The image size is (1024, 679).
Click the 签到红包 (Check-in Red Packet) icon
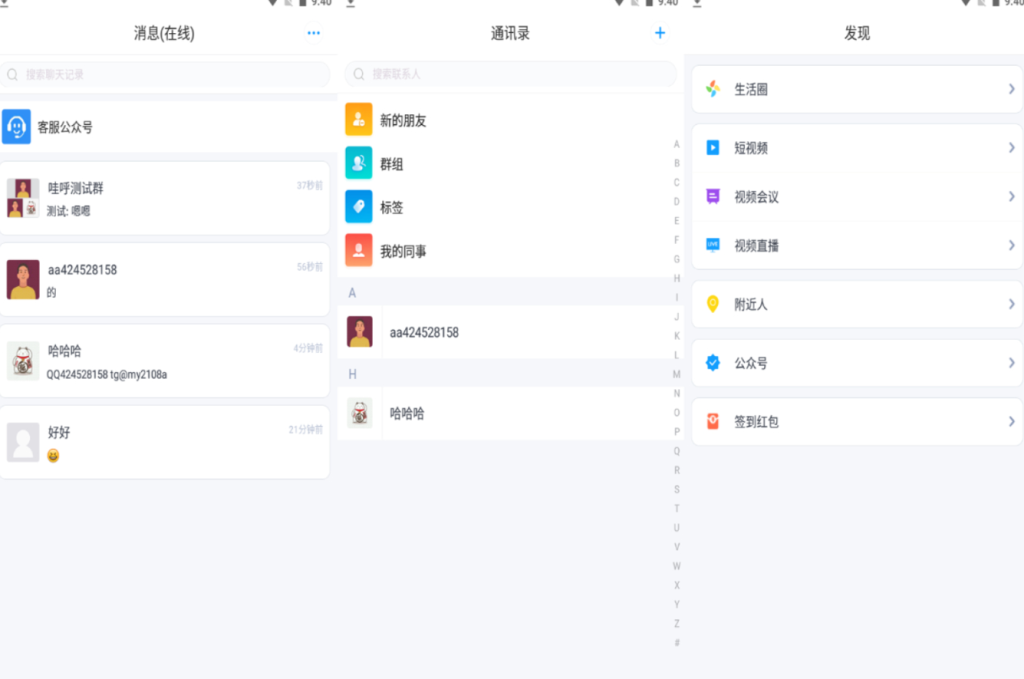(x=712, y=422)
